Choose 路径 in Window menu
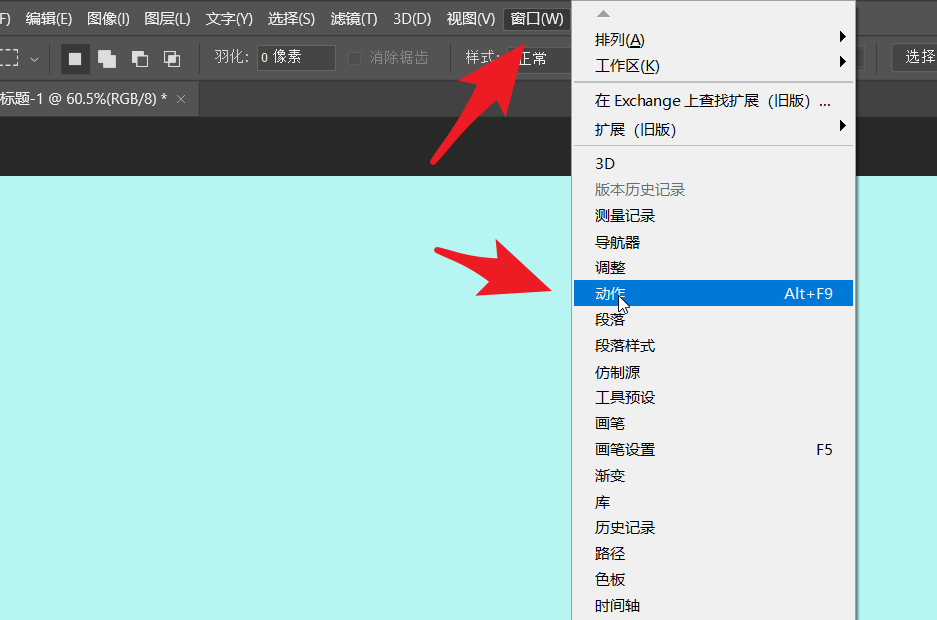The image size is (937, 620). pyautogui.click(x=714, y=554)
